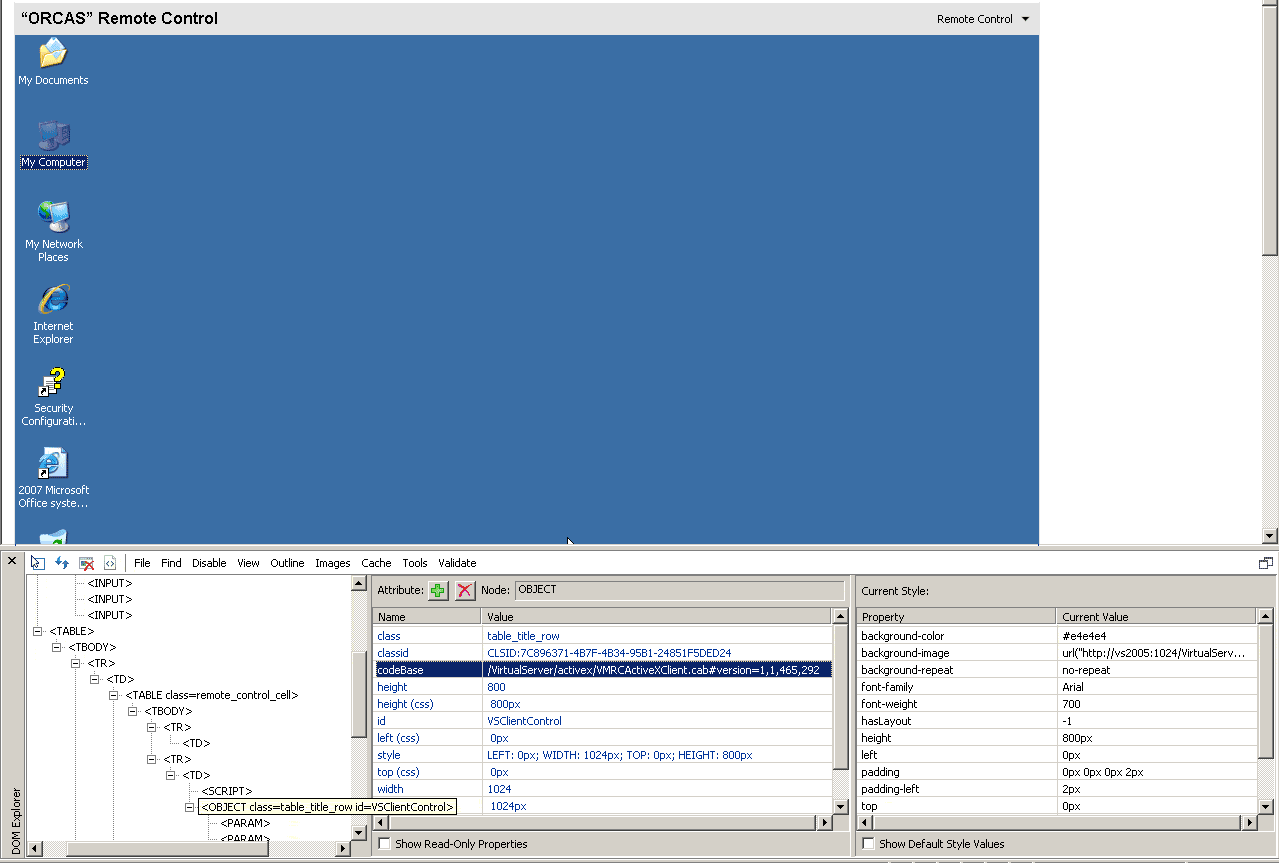Click the blue refresh arrows toolbar icon
This screenshot has width=1279, height=863.
(62, 563)
